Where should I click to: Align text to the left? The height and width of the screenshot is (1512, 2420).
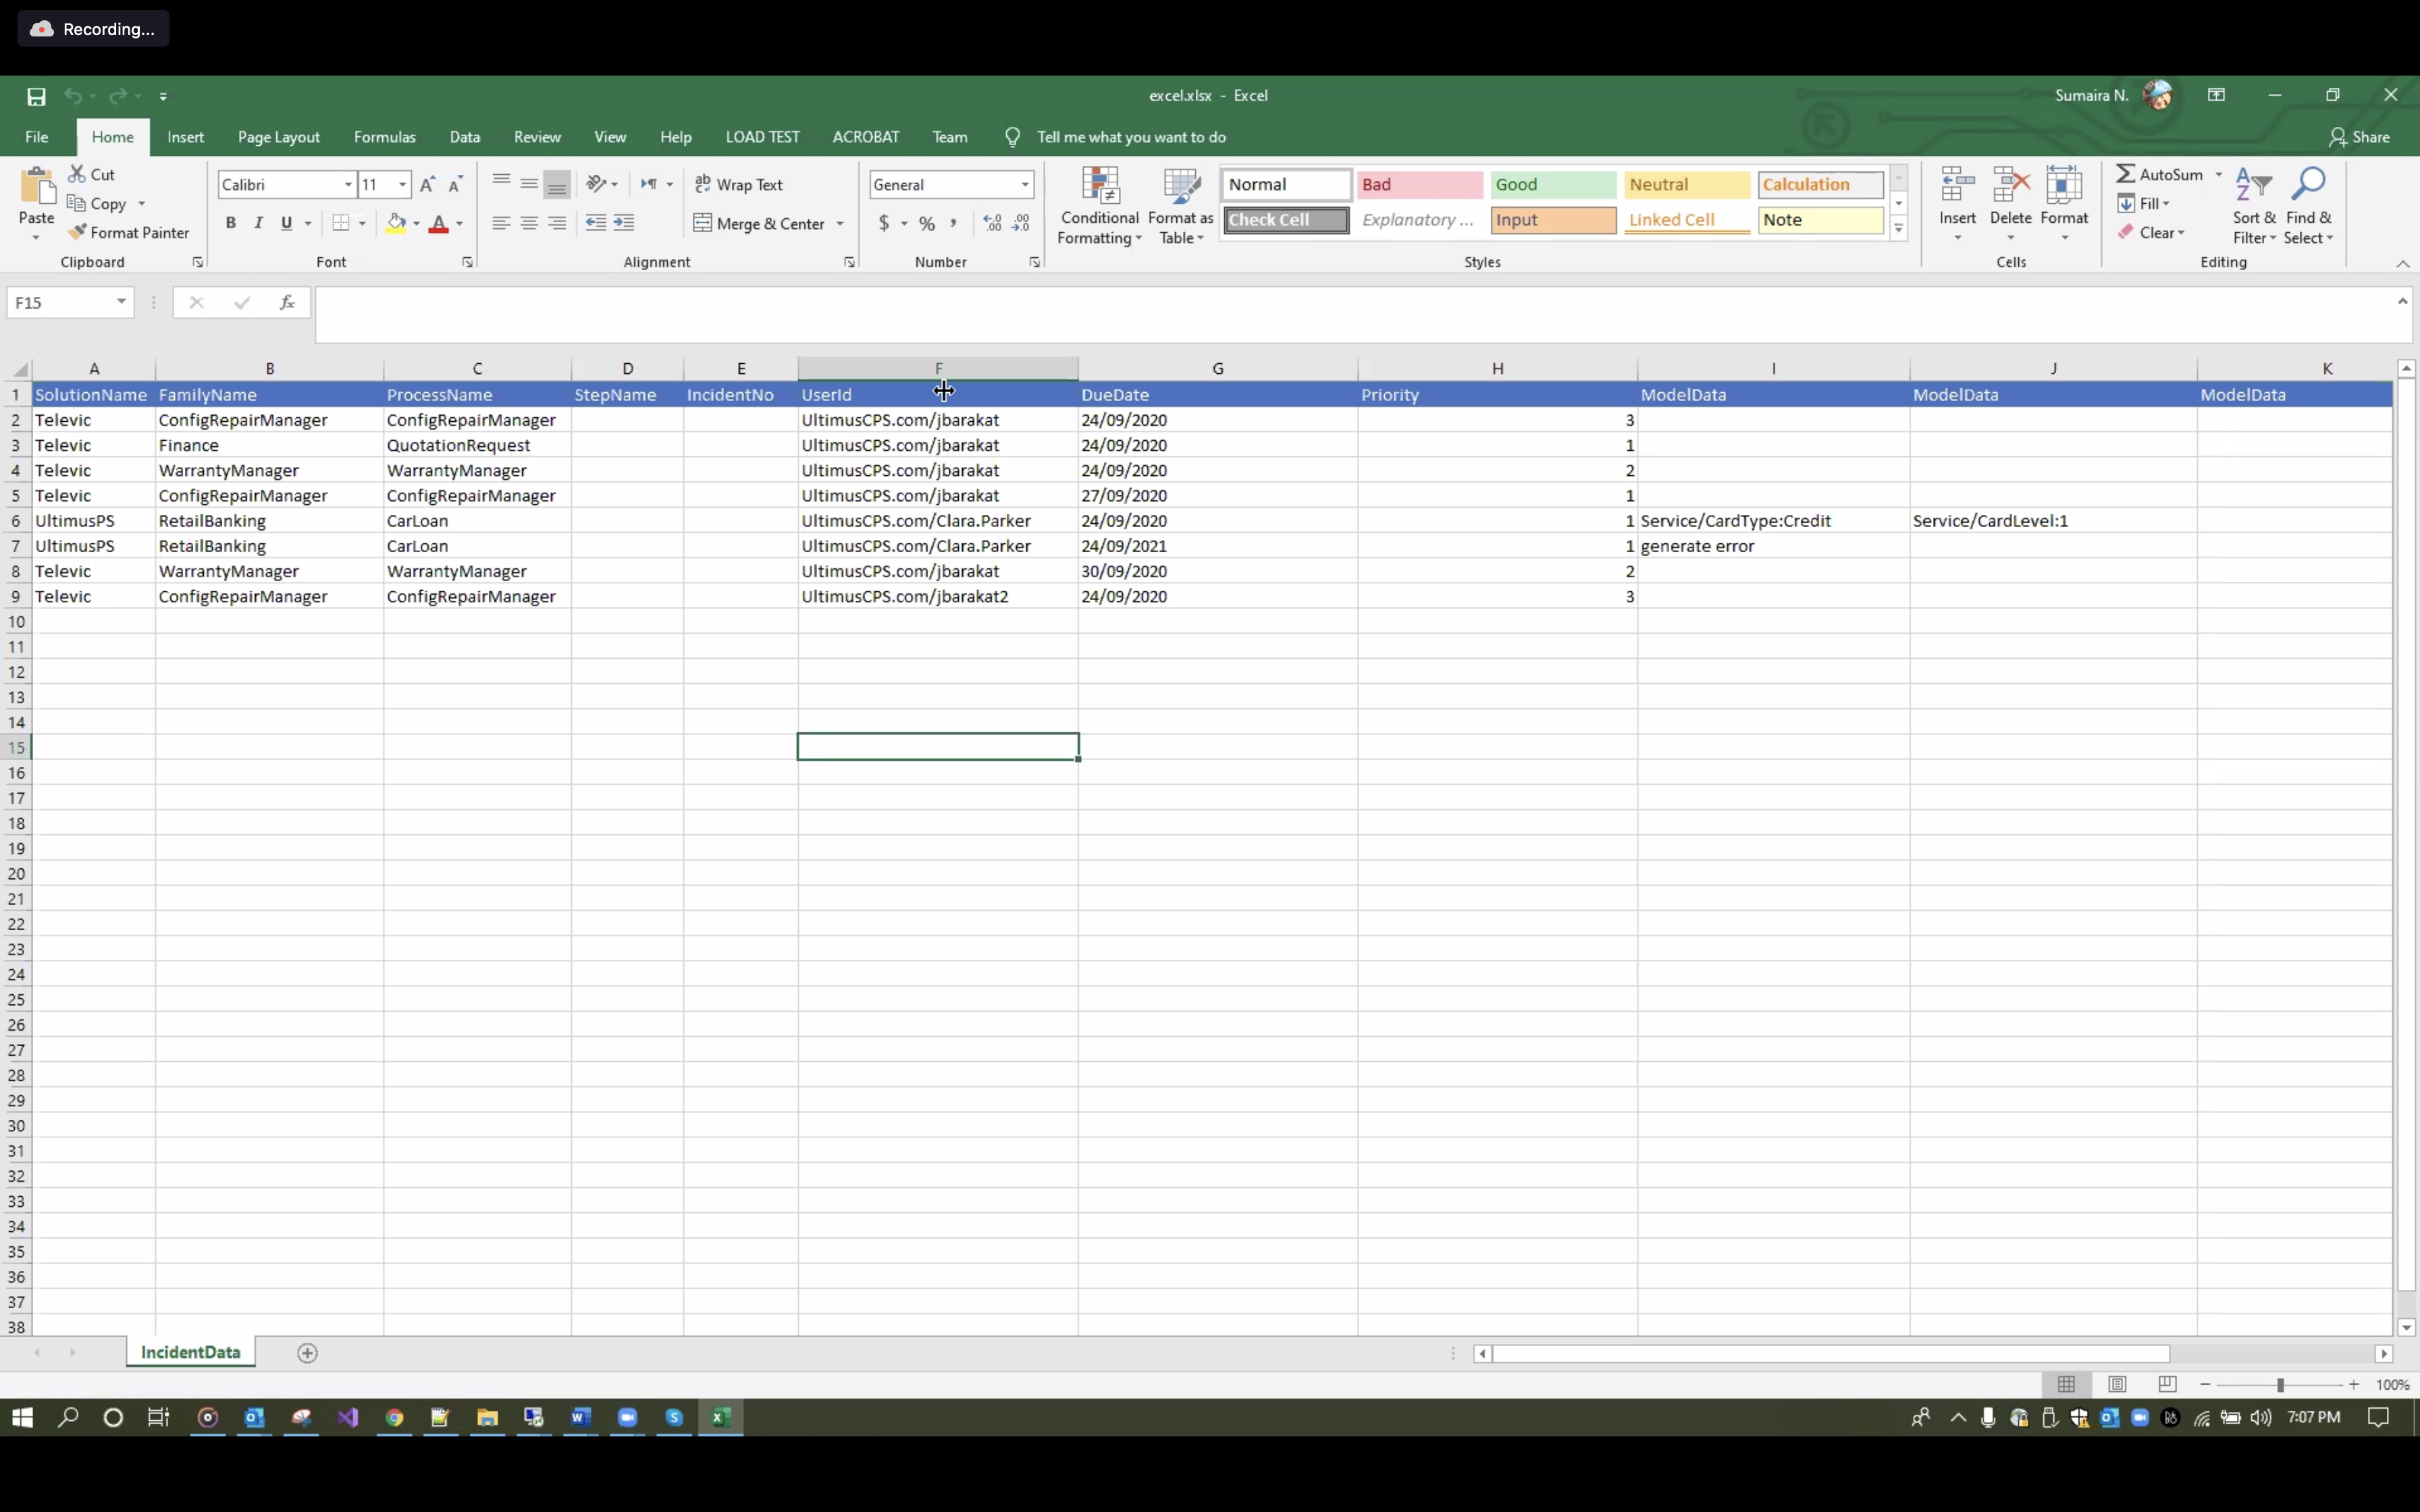[x=501, y=223]
